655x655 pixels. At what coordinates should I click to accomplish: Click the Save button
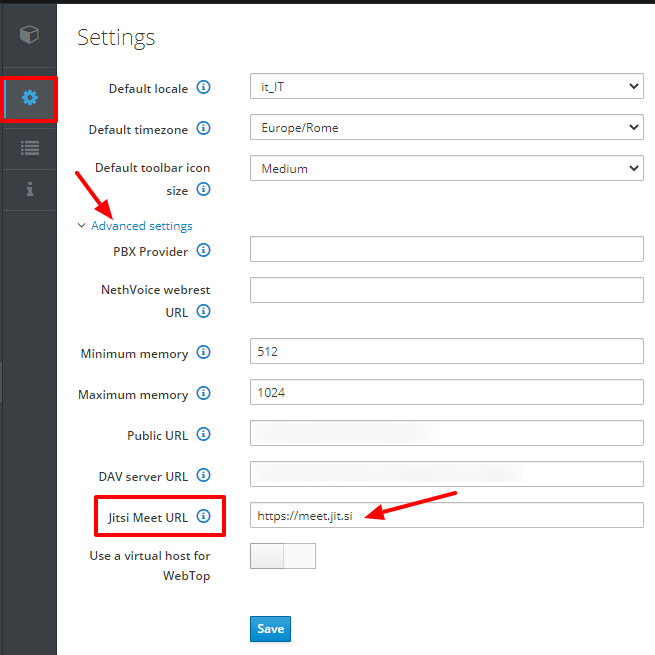click(x=270, y=629)
